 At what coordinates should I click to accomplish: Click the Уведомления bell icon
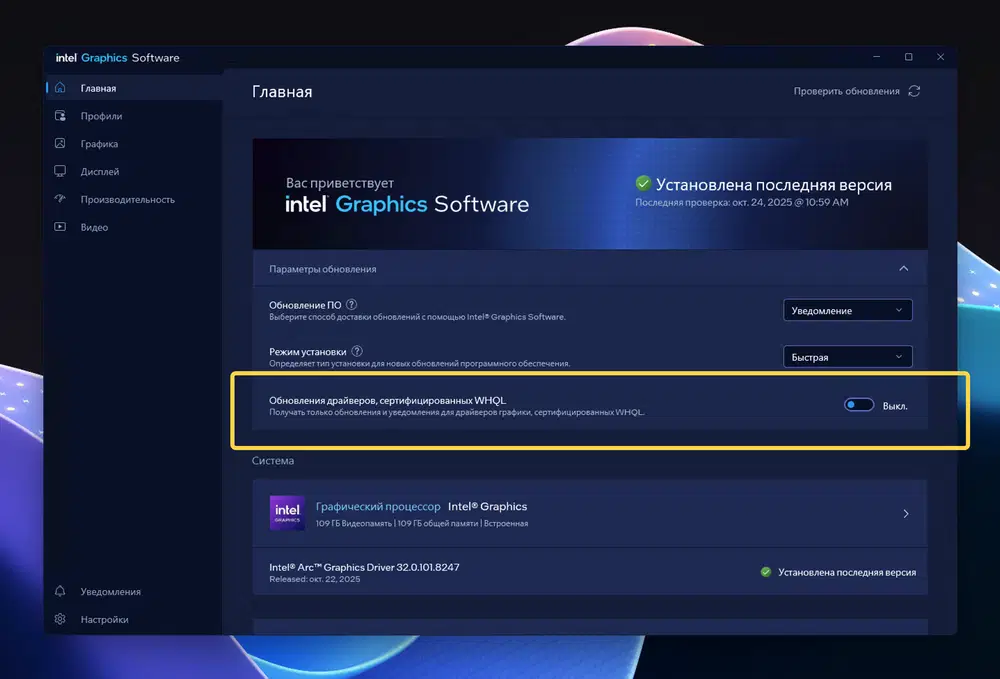(x=60, y=591)
